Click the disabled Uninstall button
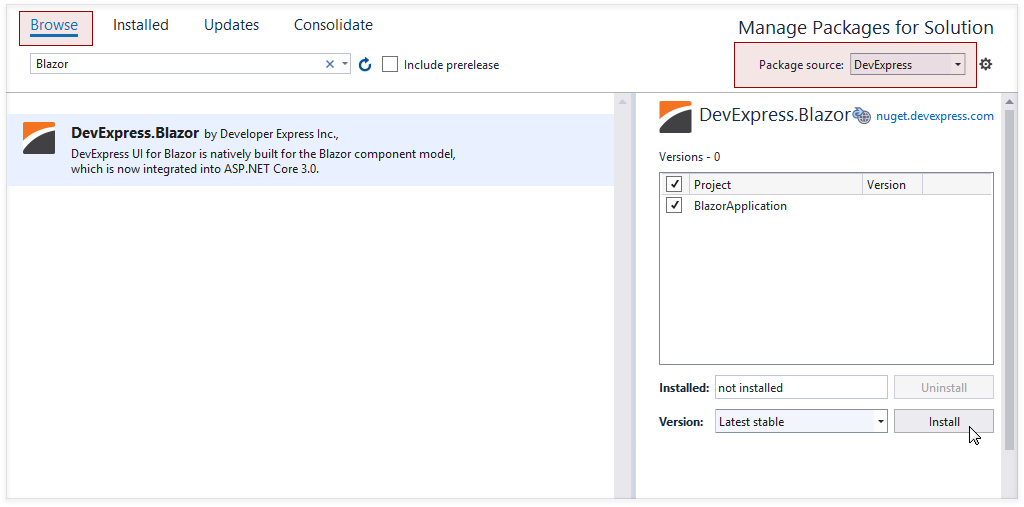Viewport: 1024px width, 507px height. (x=944, y=387)
